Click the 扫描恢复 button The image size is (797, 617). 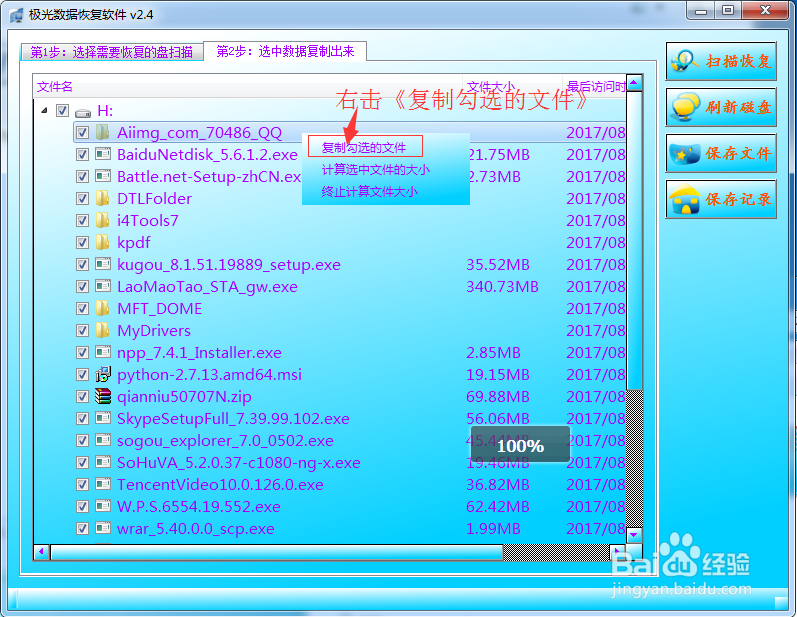(721, 61)
